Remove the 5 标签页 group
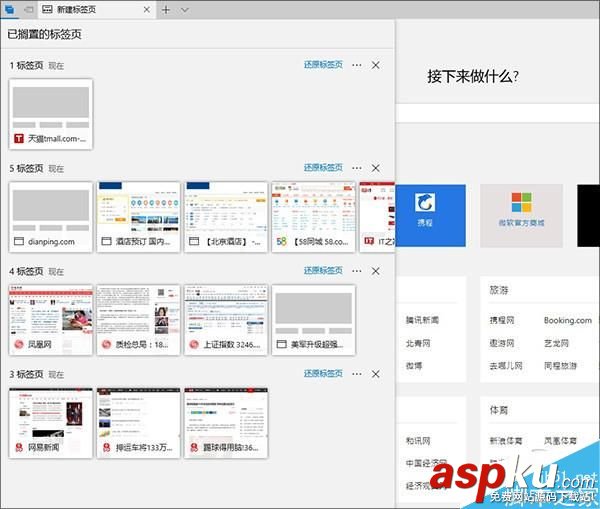Image resolution: width=600 pixels, height=509 pixels. coord(376,168)
